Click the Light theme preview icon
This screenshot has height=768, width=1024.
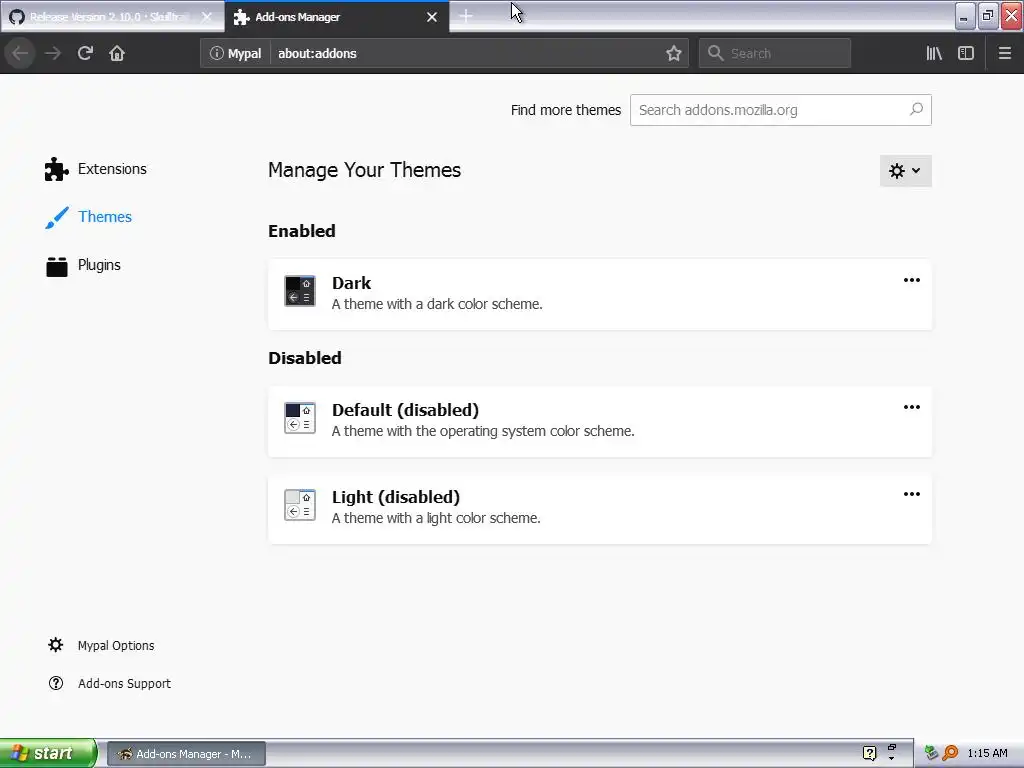tap(300, 505)
